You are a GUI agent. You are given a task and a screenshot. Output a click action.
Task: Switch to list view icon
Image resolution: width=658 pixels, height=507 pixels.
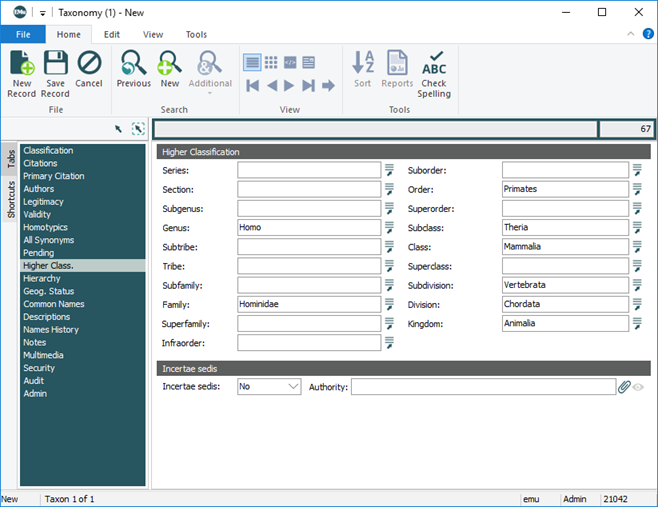tap(252, 62)
